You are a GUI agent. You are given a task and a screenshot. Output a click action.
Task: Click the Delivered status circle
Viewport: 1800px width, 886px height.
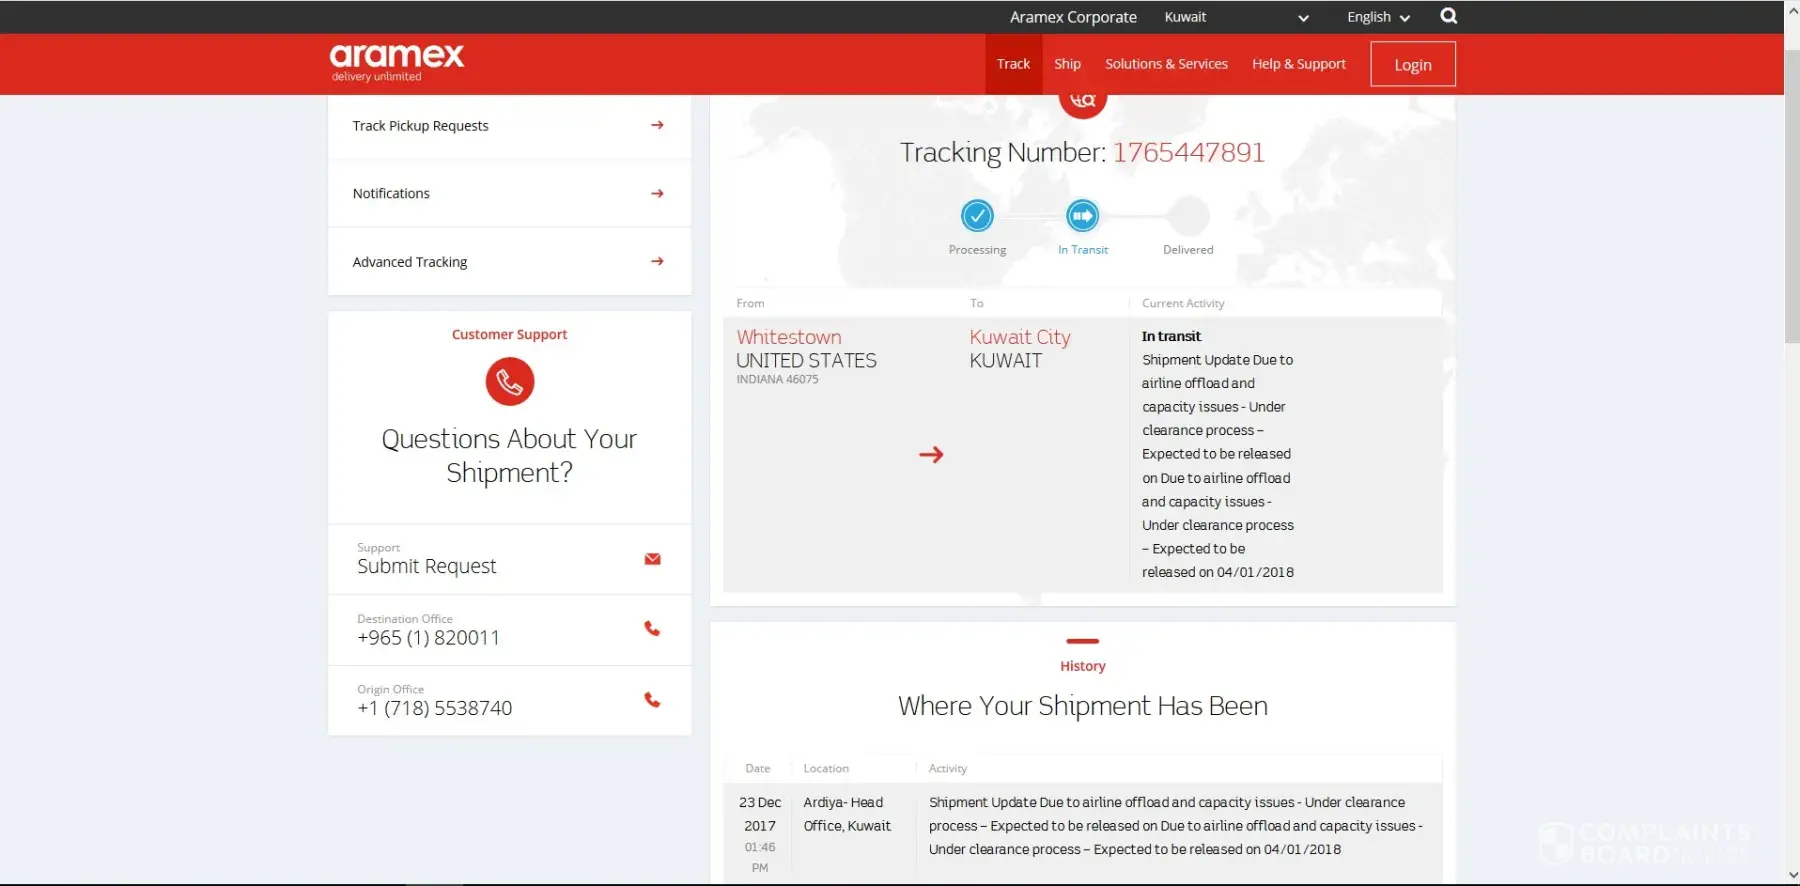[1188, 216]
